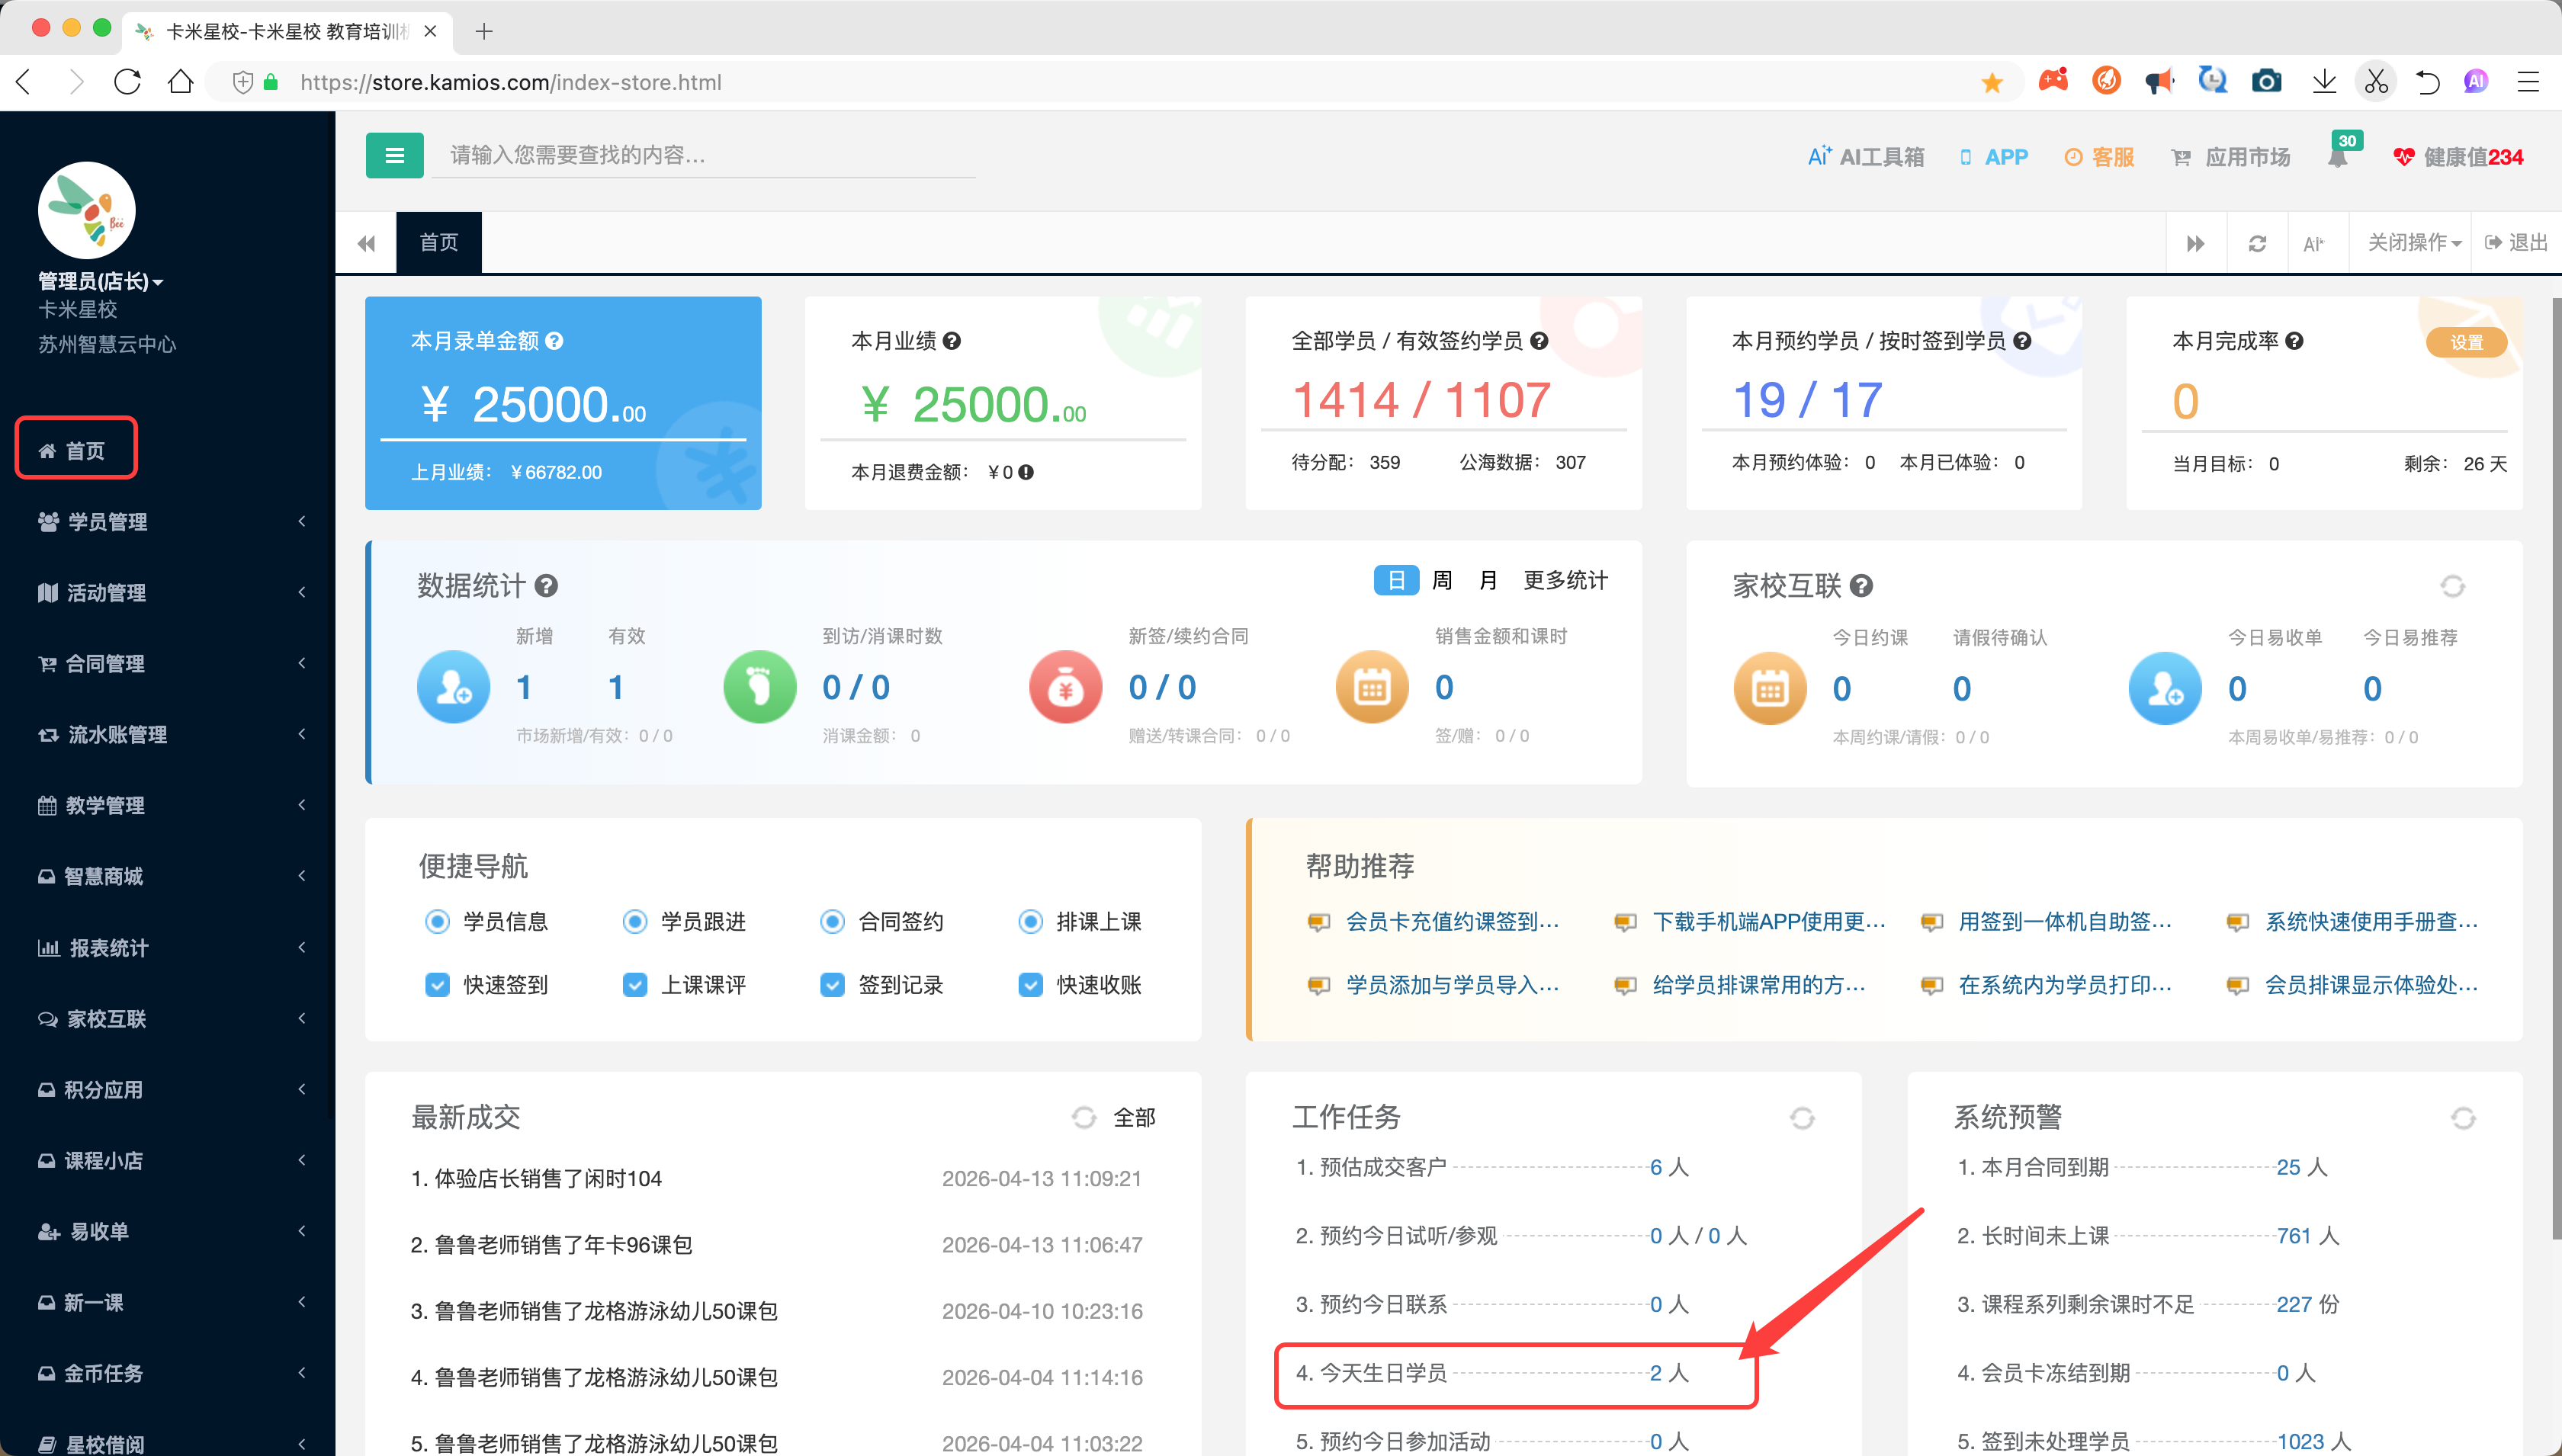Click the 新增 student statistics icon
The width and height of the screenshot is (2562, 1456).
(454, 687)
